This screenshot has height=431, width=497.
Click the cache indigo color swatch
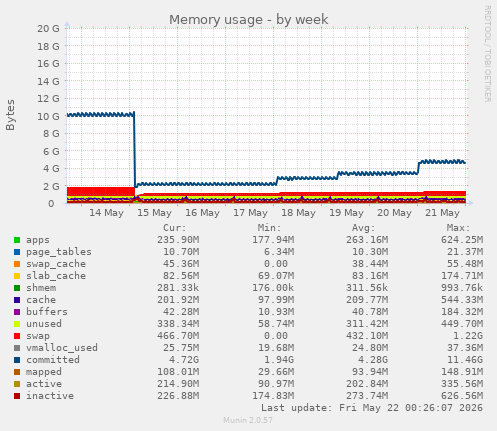pos(17,300)
